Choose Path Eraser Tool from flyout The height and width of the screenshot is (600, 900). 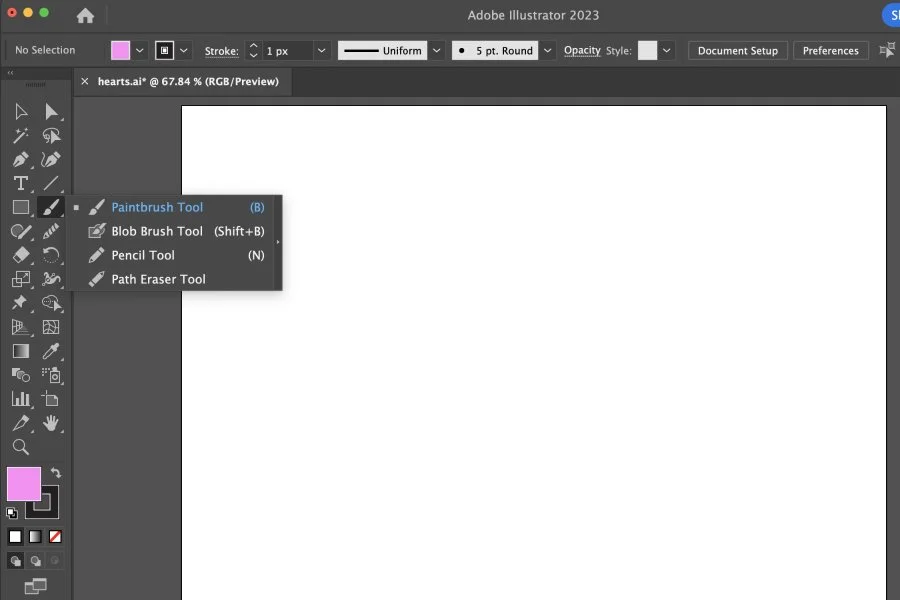(170, 279)
